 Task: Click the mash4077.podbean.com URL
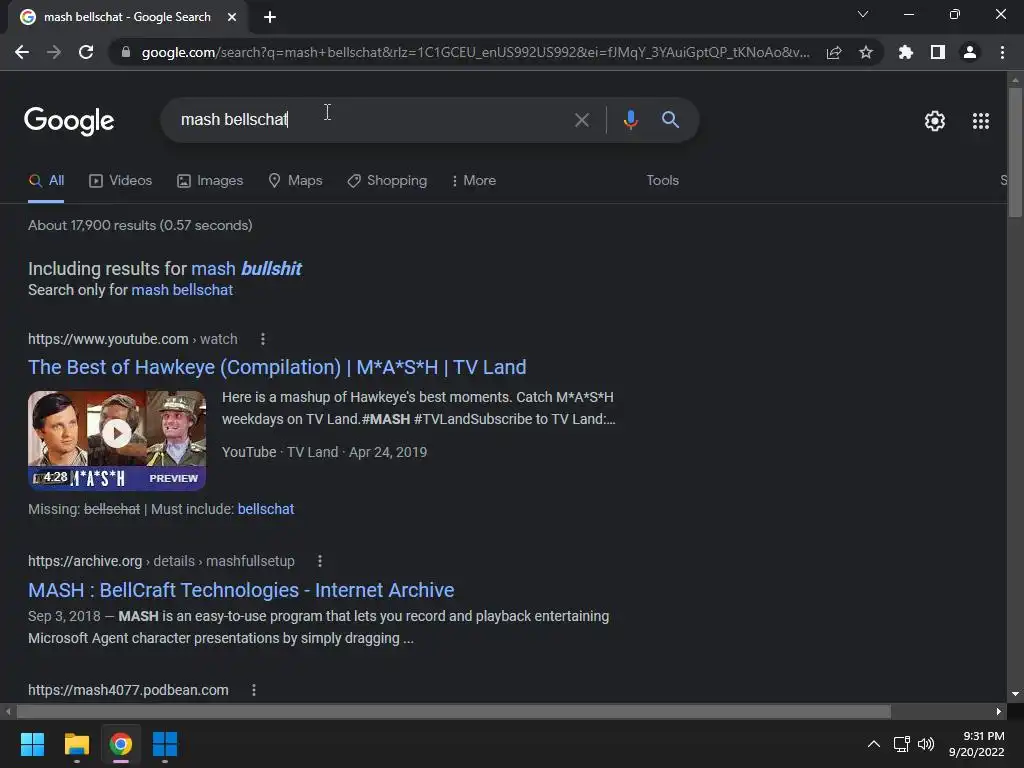128,690
